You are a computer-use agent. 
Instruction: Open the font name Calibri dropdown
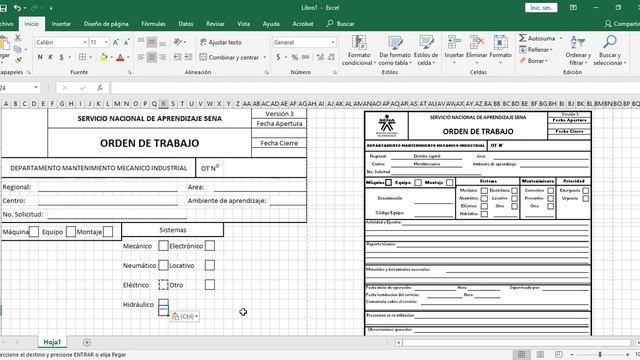click(x=85, y=42)
